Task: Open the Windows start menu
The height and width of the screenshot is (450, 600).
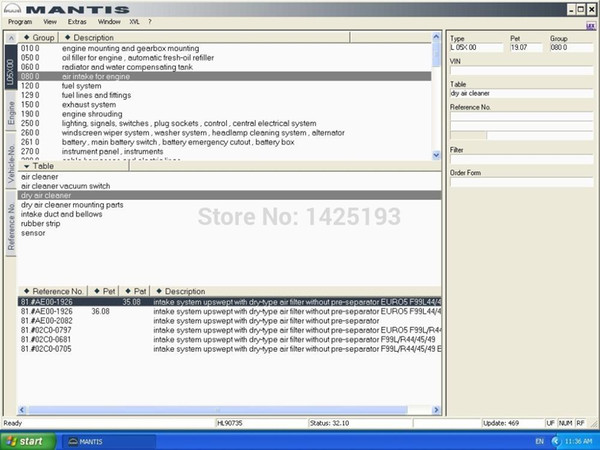Action: click(28, 441)
